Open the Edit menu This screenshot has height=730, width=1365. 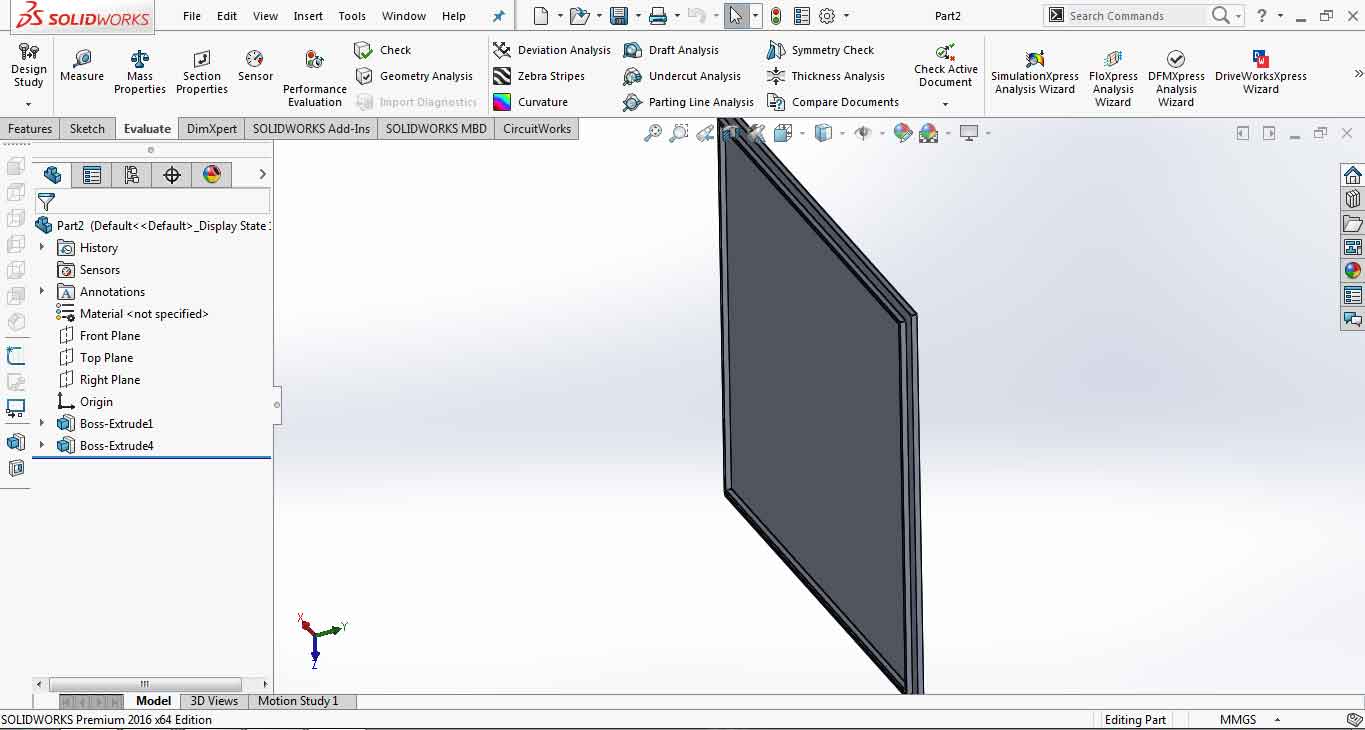pyautogui.click(x=227, y=16)
